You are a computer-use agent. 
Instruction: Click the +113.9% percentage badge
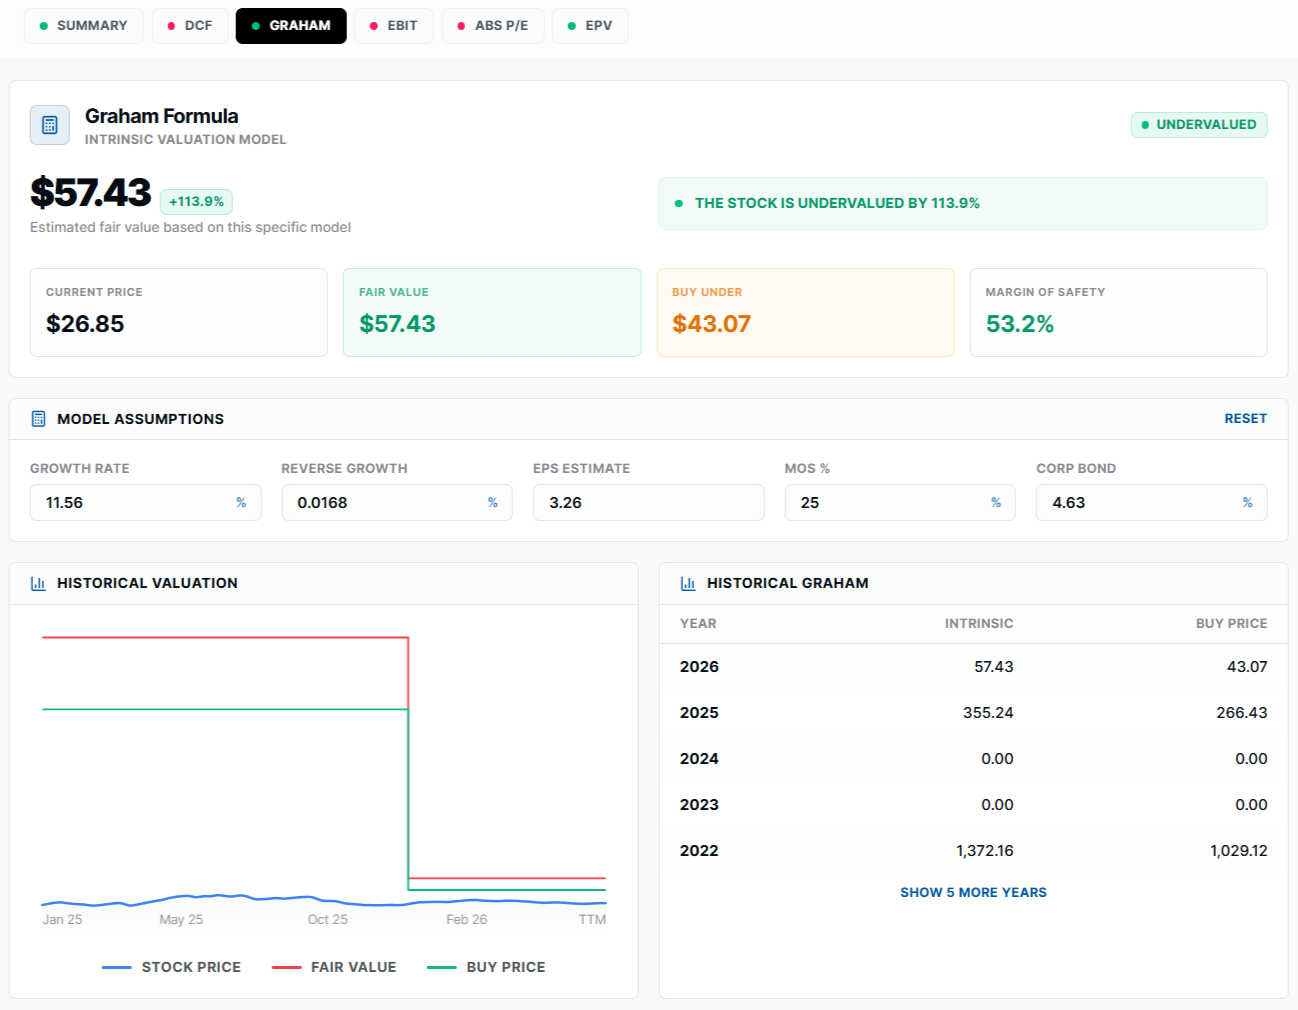click(196, 202)
